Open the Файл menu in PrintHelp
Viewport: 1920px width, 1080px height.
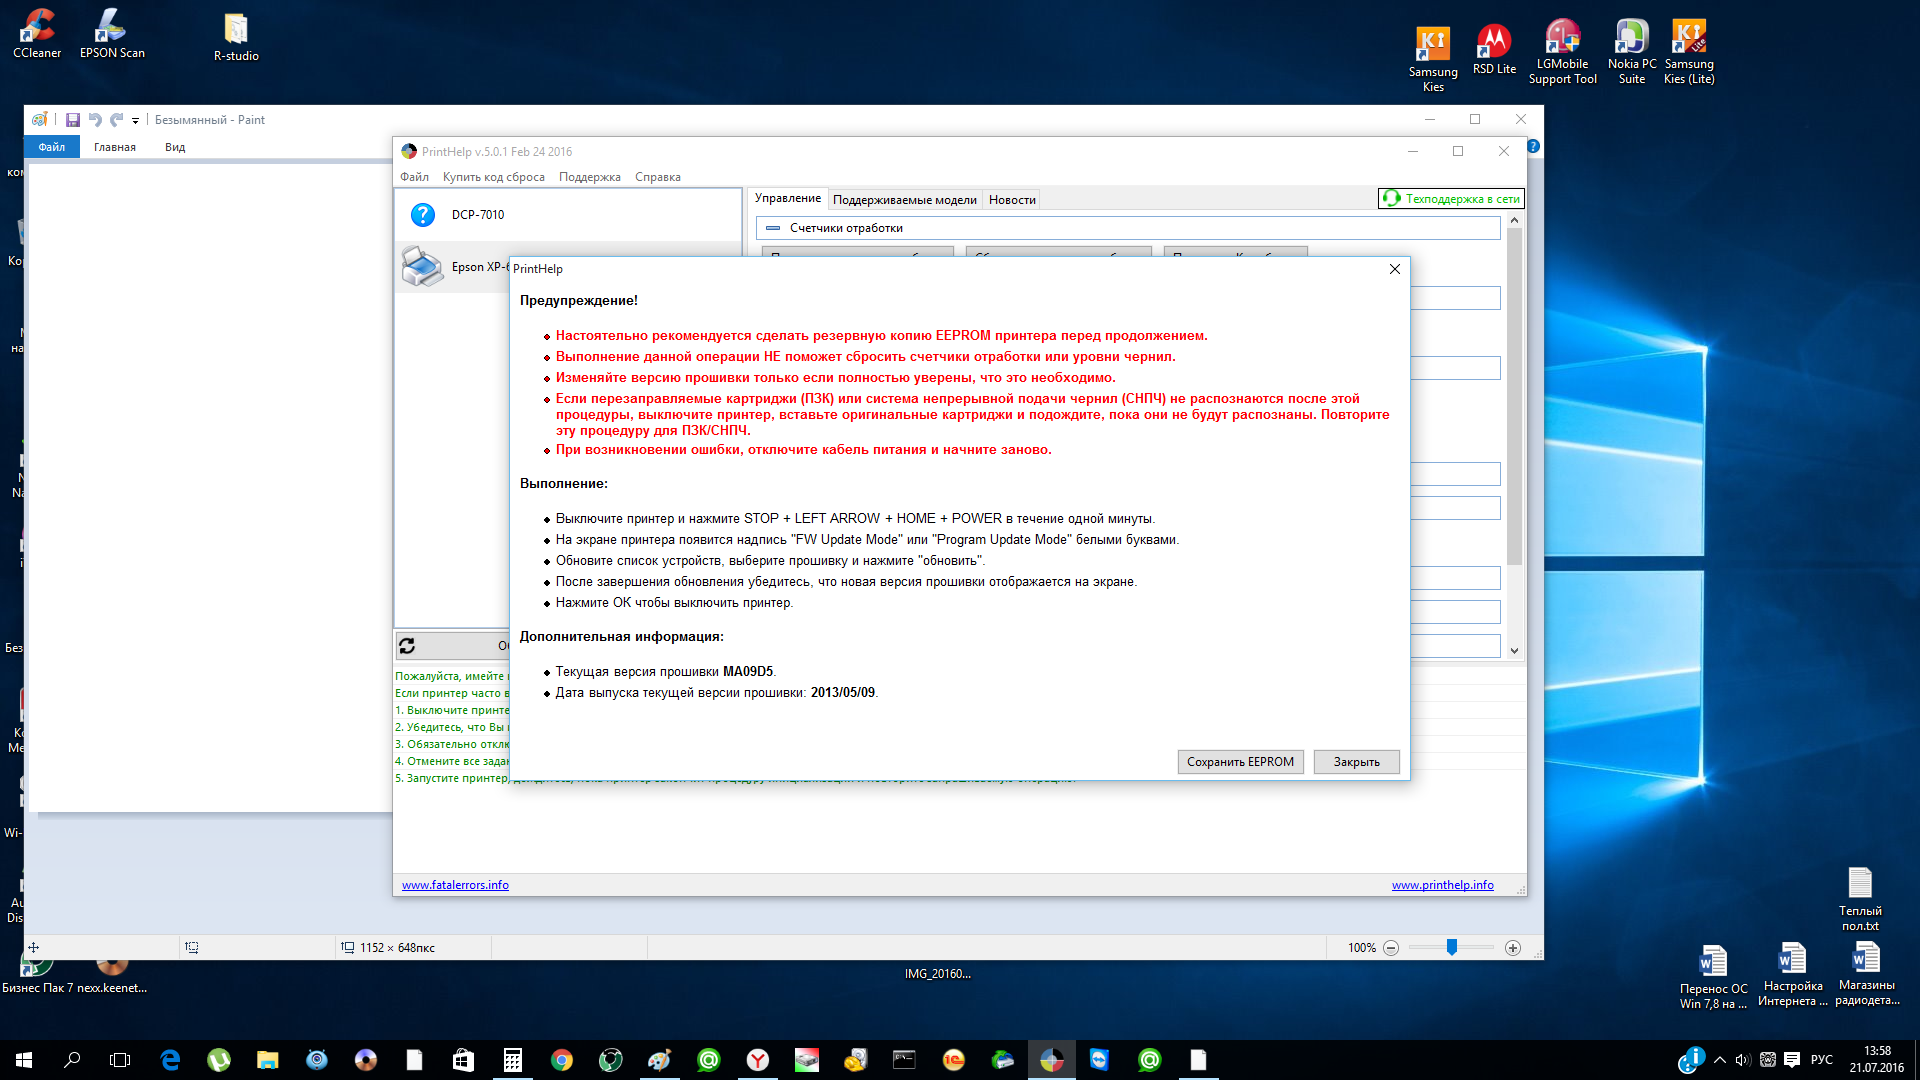pos(414,177)
